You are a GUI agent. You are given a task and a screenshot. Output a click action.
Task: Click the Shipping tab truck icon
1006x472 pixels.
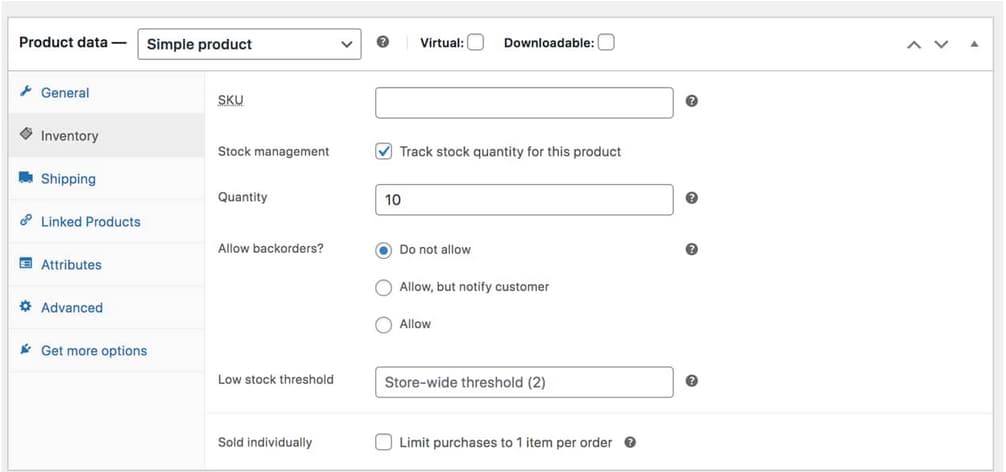(26, 178)
